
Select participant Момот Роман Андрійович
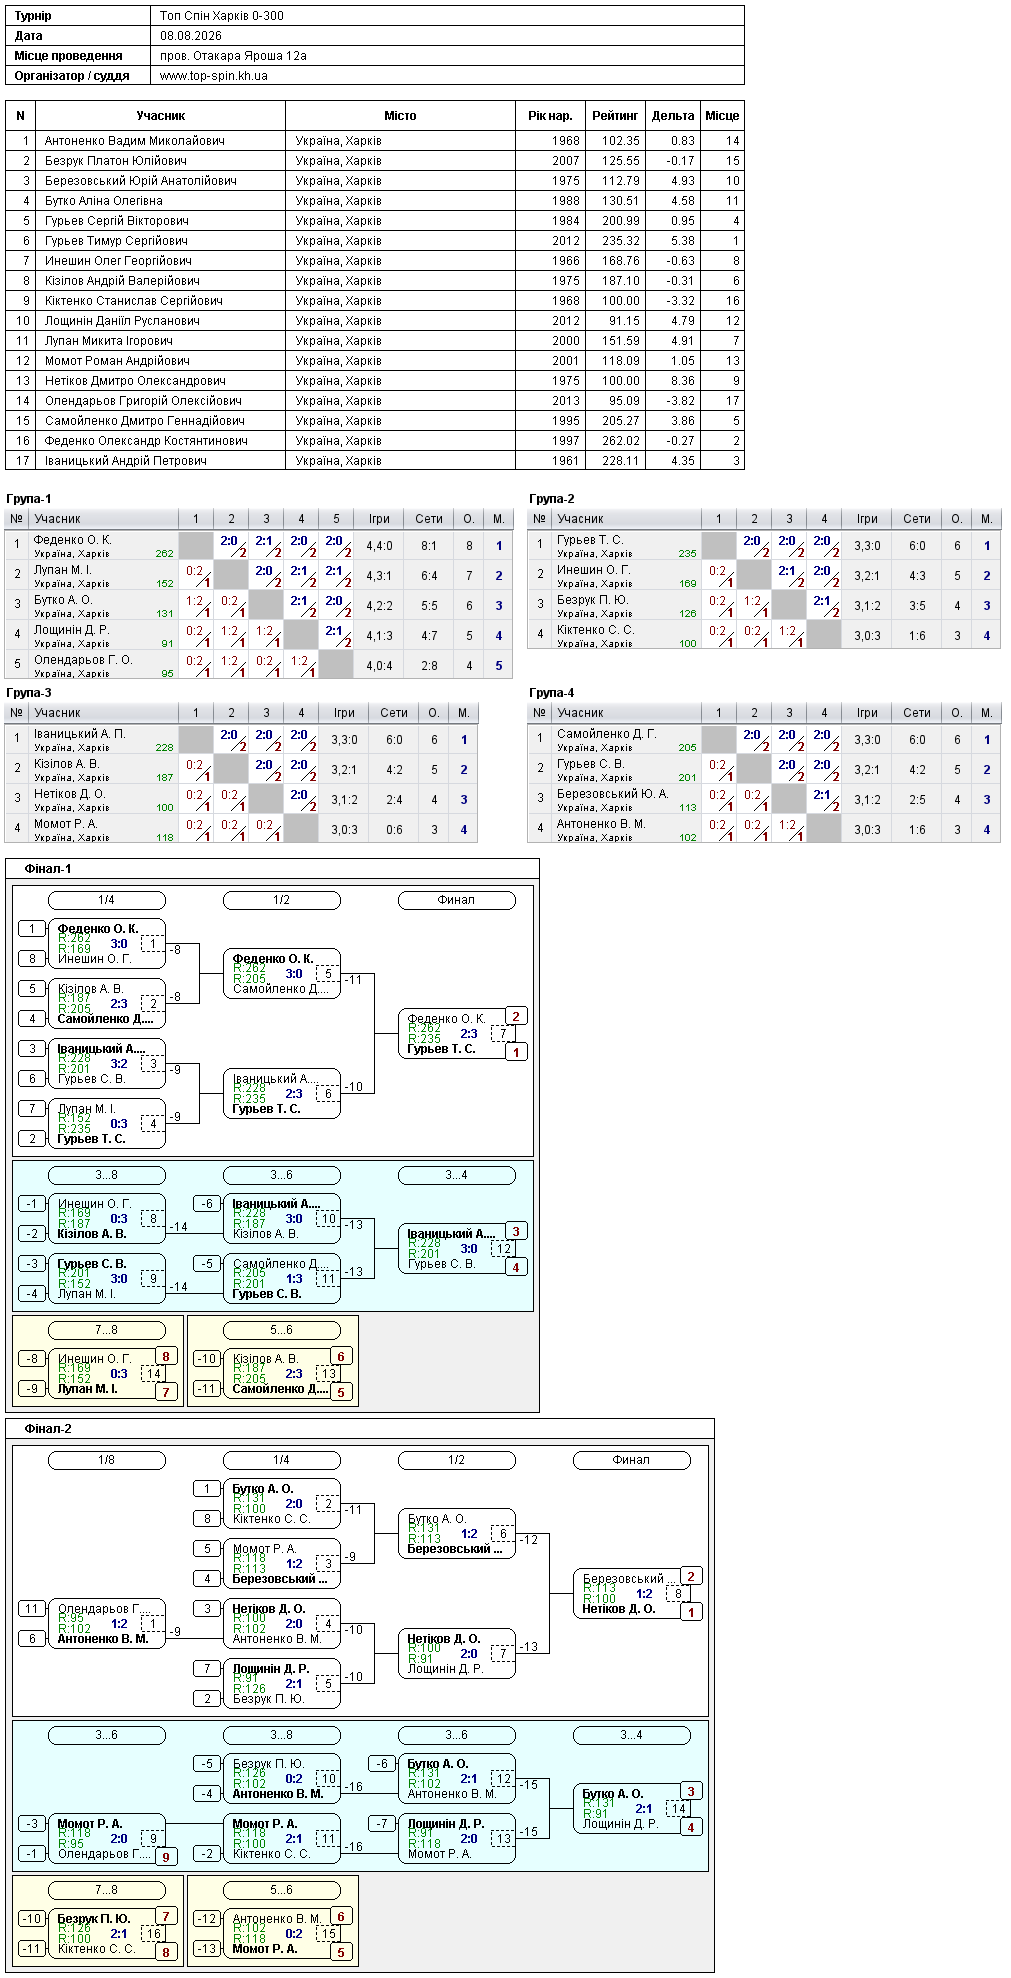[117, 361]
